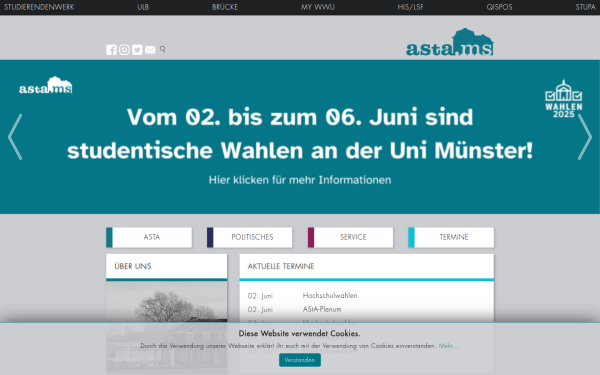
Task: Open the 'Mehr...' cookie info link
Action: [448, 346]
